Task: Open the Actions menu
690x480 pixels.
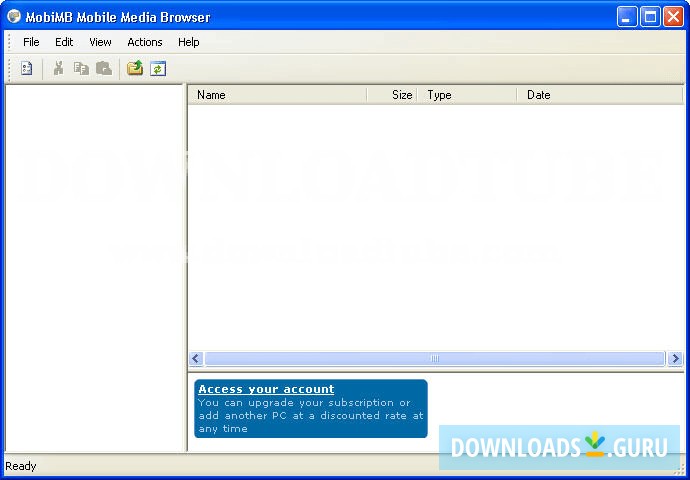Action: [145, 42]
